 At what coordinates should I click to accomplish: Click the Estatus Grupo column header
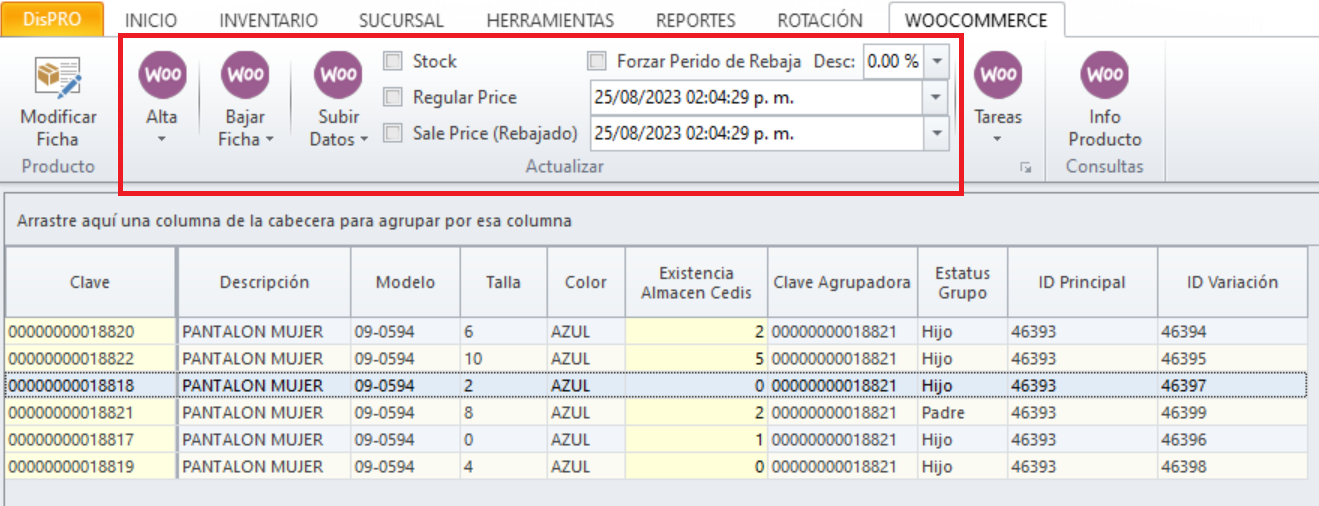(963, 282)
